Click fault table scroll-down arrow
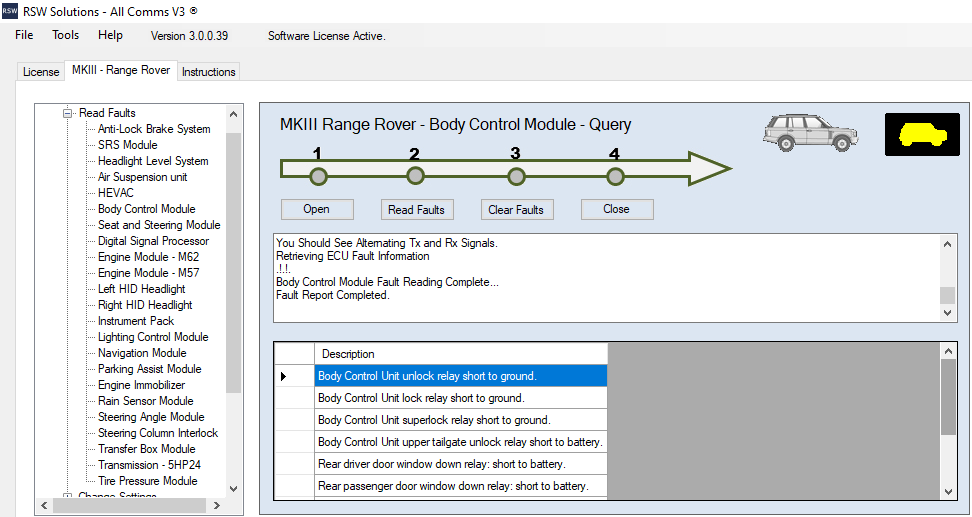This screenshot has width=972, height=517. point(948,492)
